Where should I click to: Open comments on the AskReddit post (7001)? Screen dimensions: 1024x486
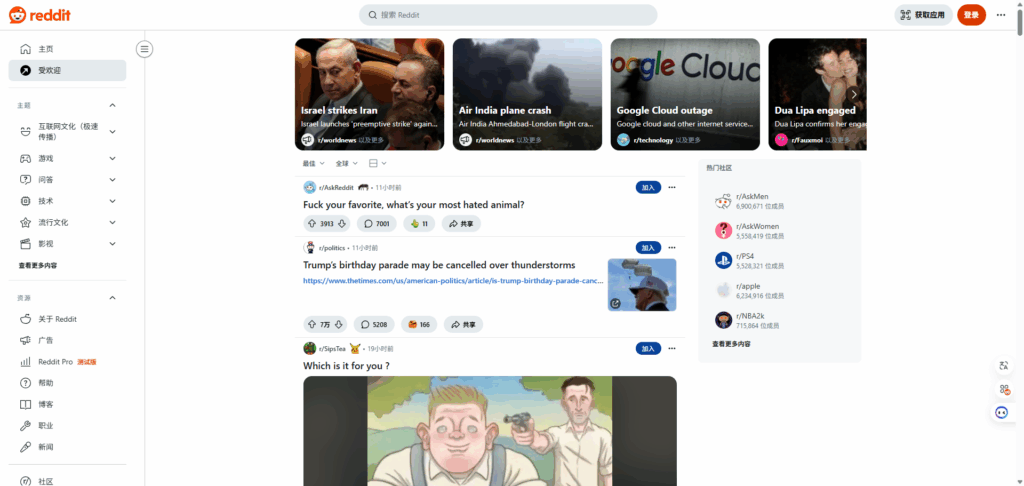pyautogui.click(x=377, y=223)
